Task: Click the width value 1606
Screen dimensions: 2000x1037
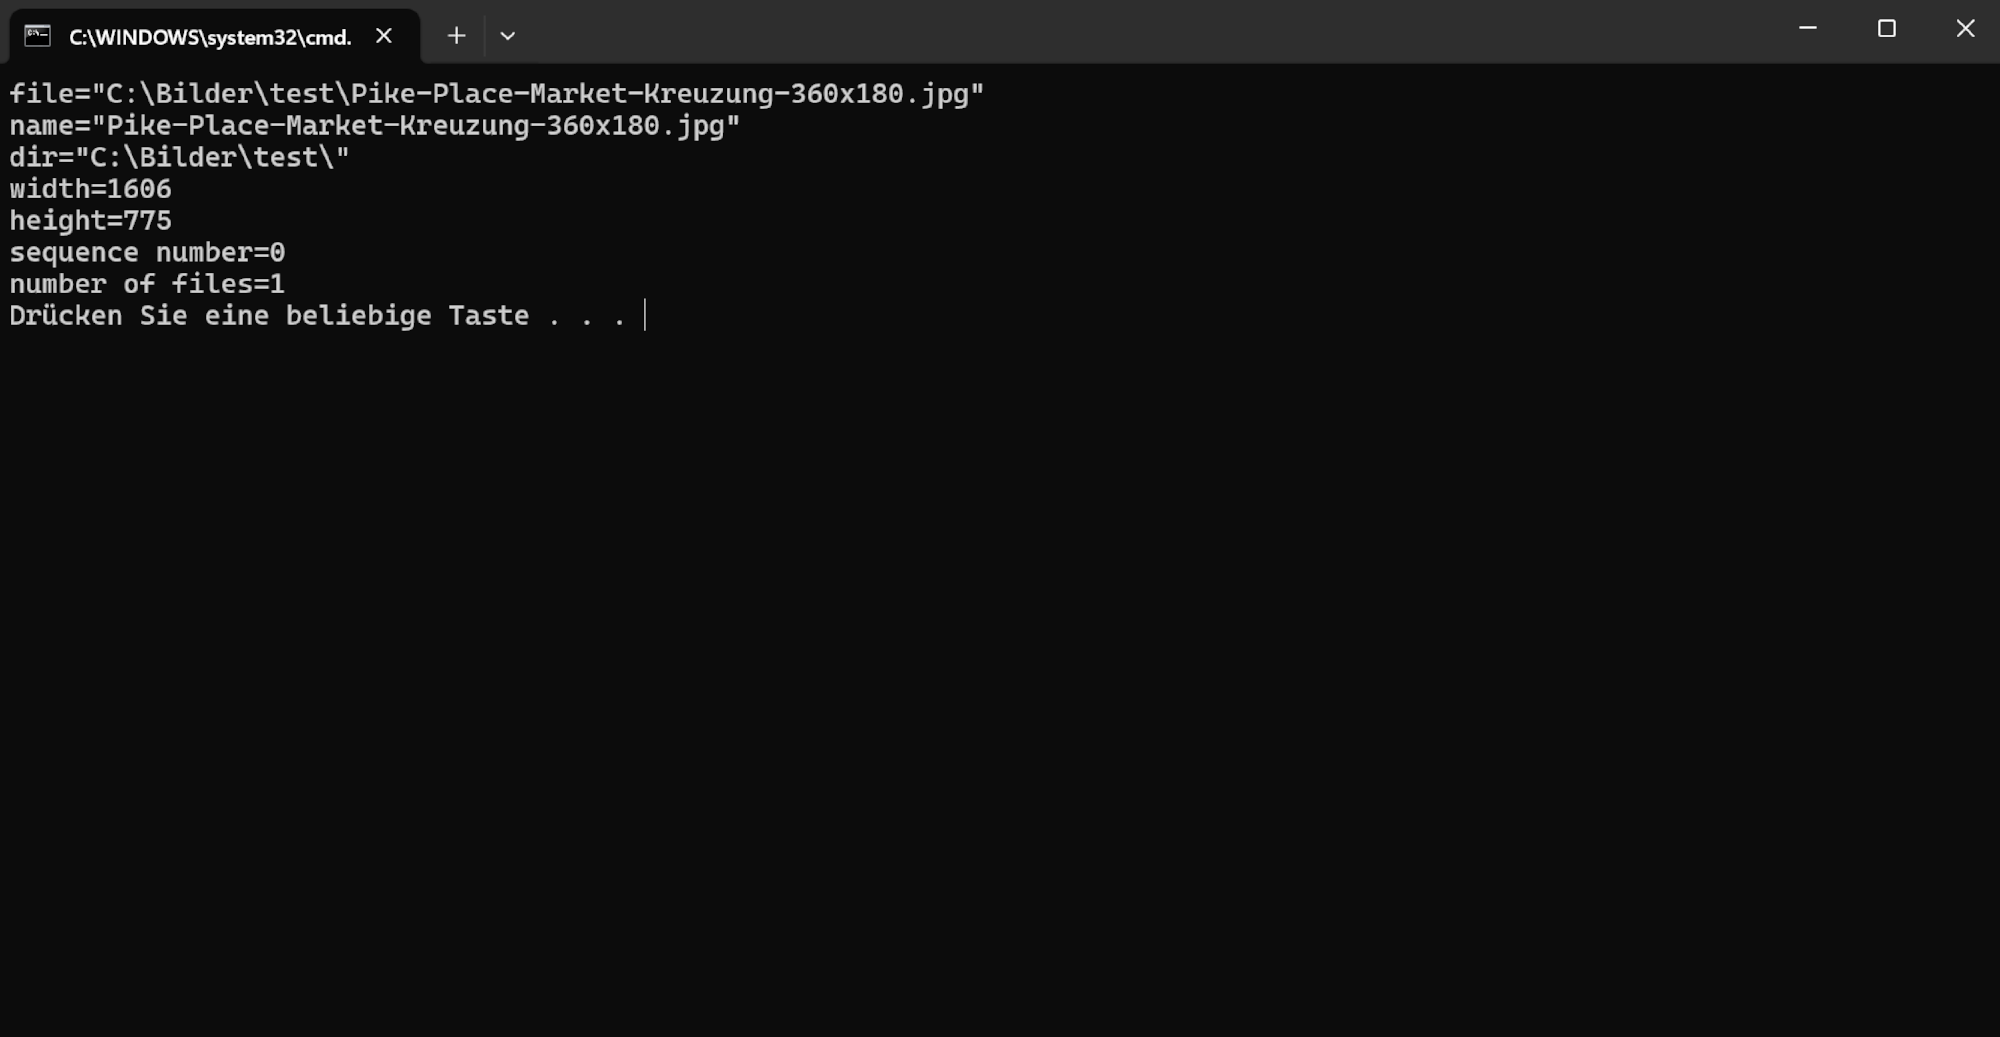Action: tap(139, 189)
